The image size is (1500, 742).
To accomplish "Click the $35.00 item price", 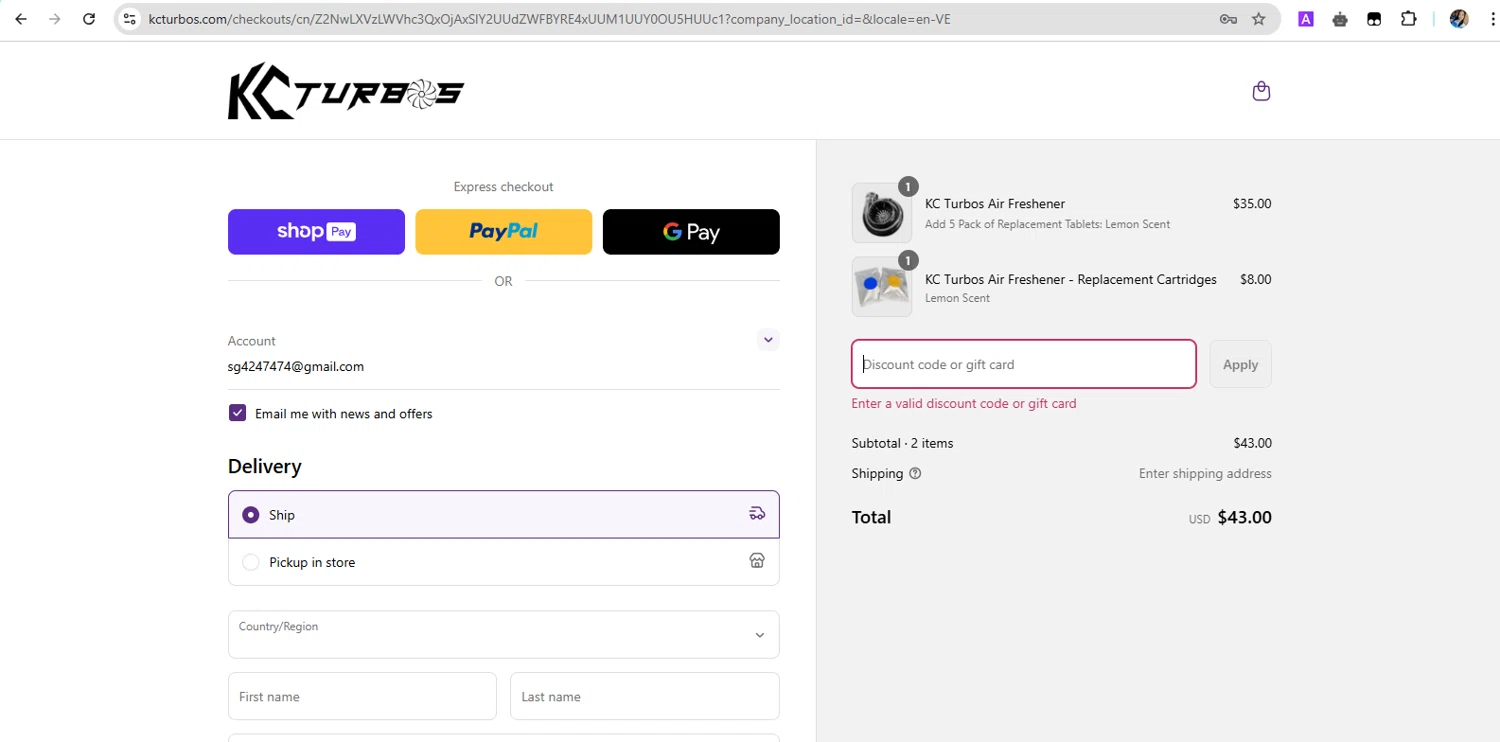I will (x=1252, y=204).
